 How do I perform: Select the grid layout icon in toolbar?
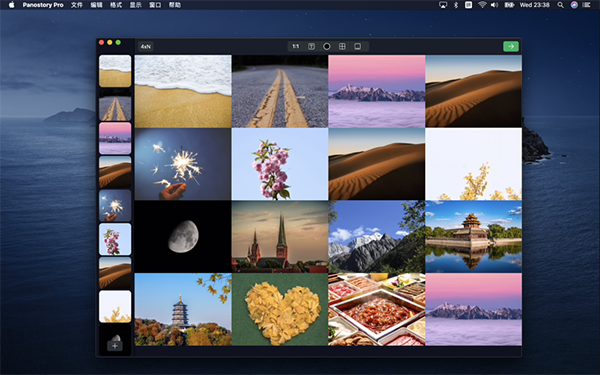pyautogui.click(x=342, y=46)
